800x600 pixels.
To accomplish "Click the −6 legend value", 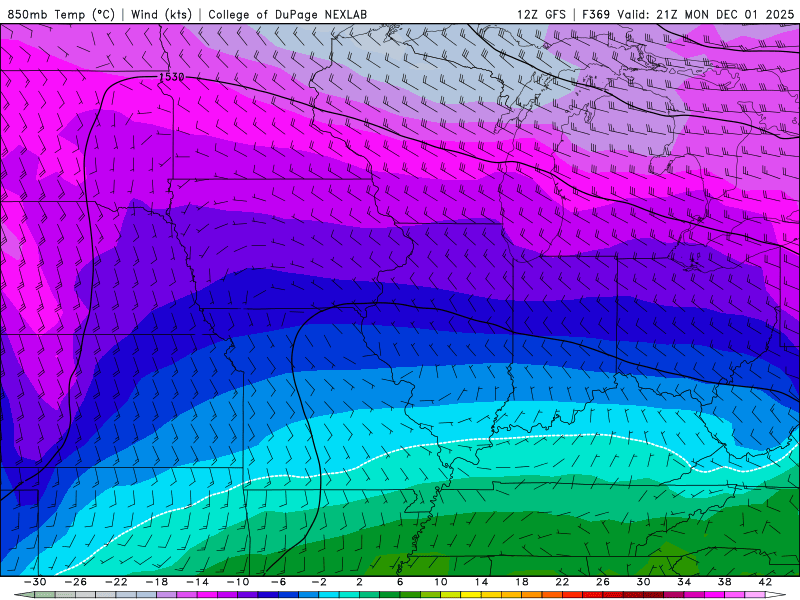I will point(279,582).
